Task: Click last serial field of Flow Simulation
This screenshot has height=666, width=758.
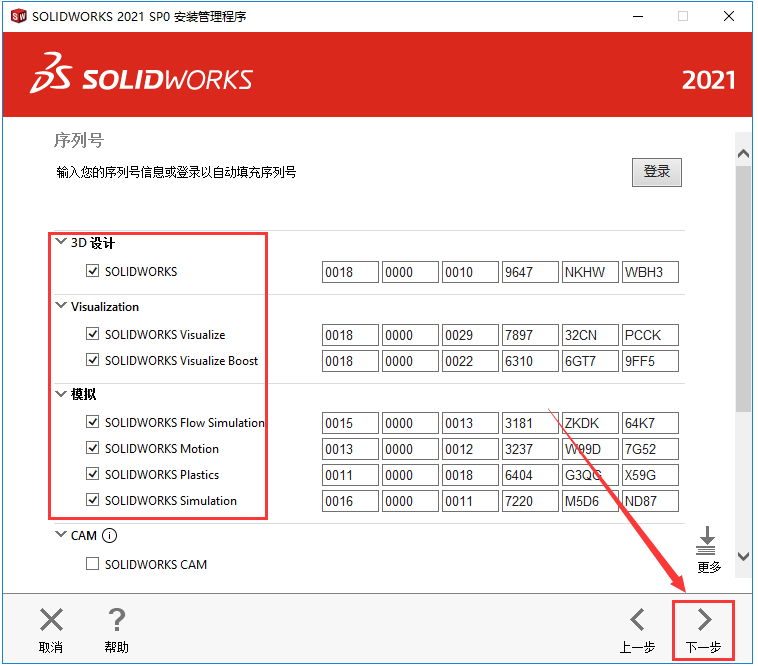Action: 650,423
